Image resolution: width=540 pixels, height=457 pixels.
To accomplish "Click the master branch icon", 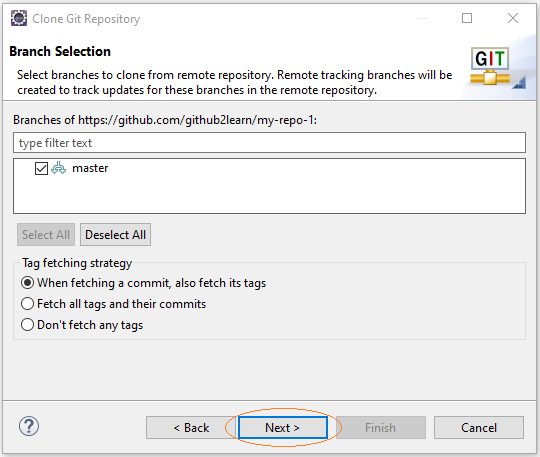I will (x=58, y=168).
